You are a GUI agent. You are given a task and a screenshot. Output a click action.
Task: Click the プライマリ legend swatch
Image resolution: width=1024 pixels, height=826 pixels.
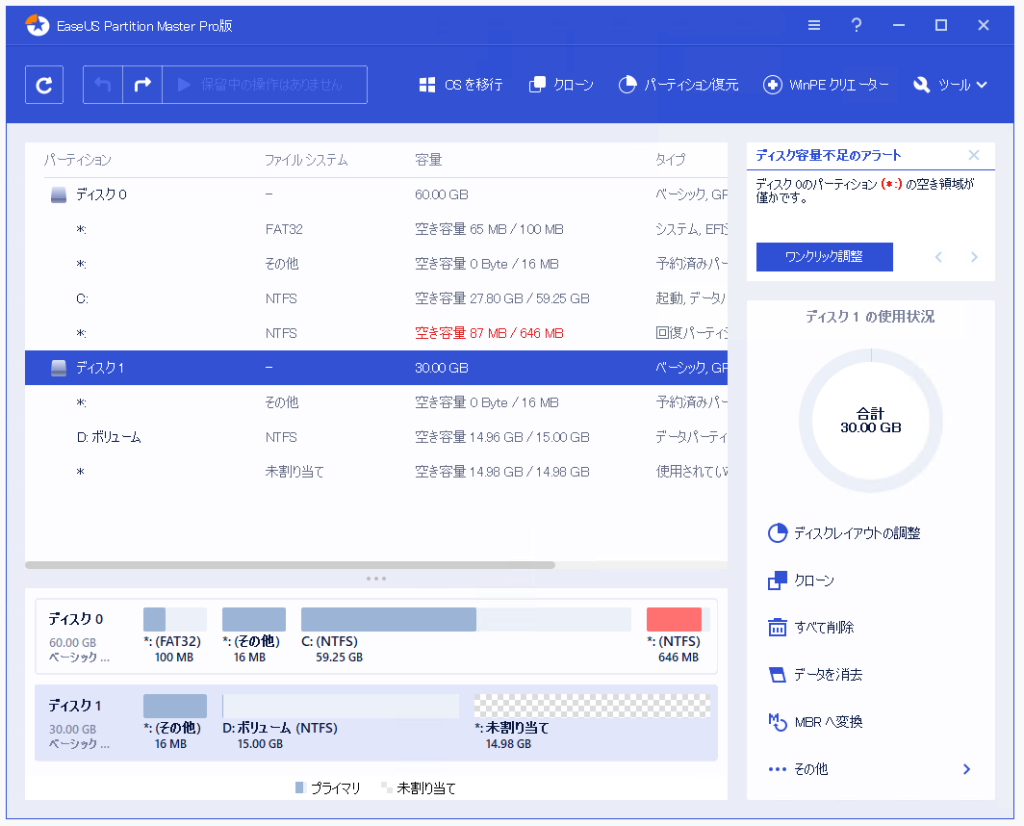[x=300, y=787]
